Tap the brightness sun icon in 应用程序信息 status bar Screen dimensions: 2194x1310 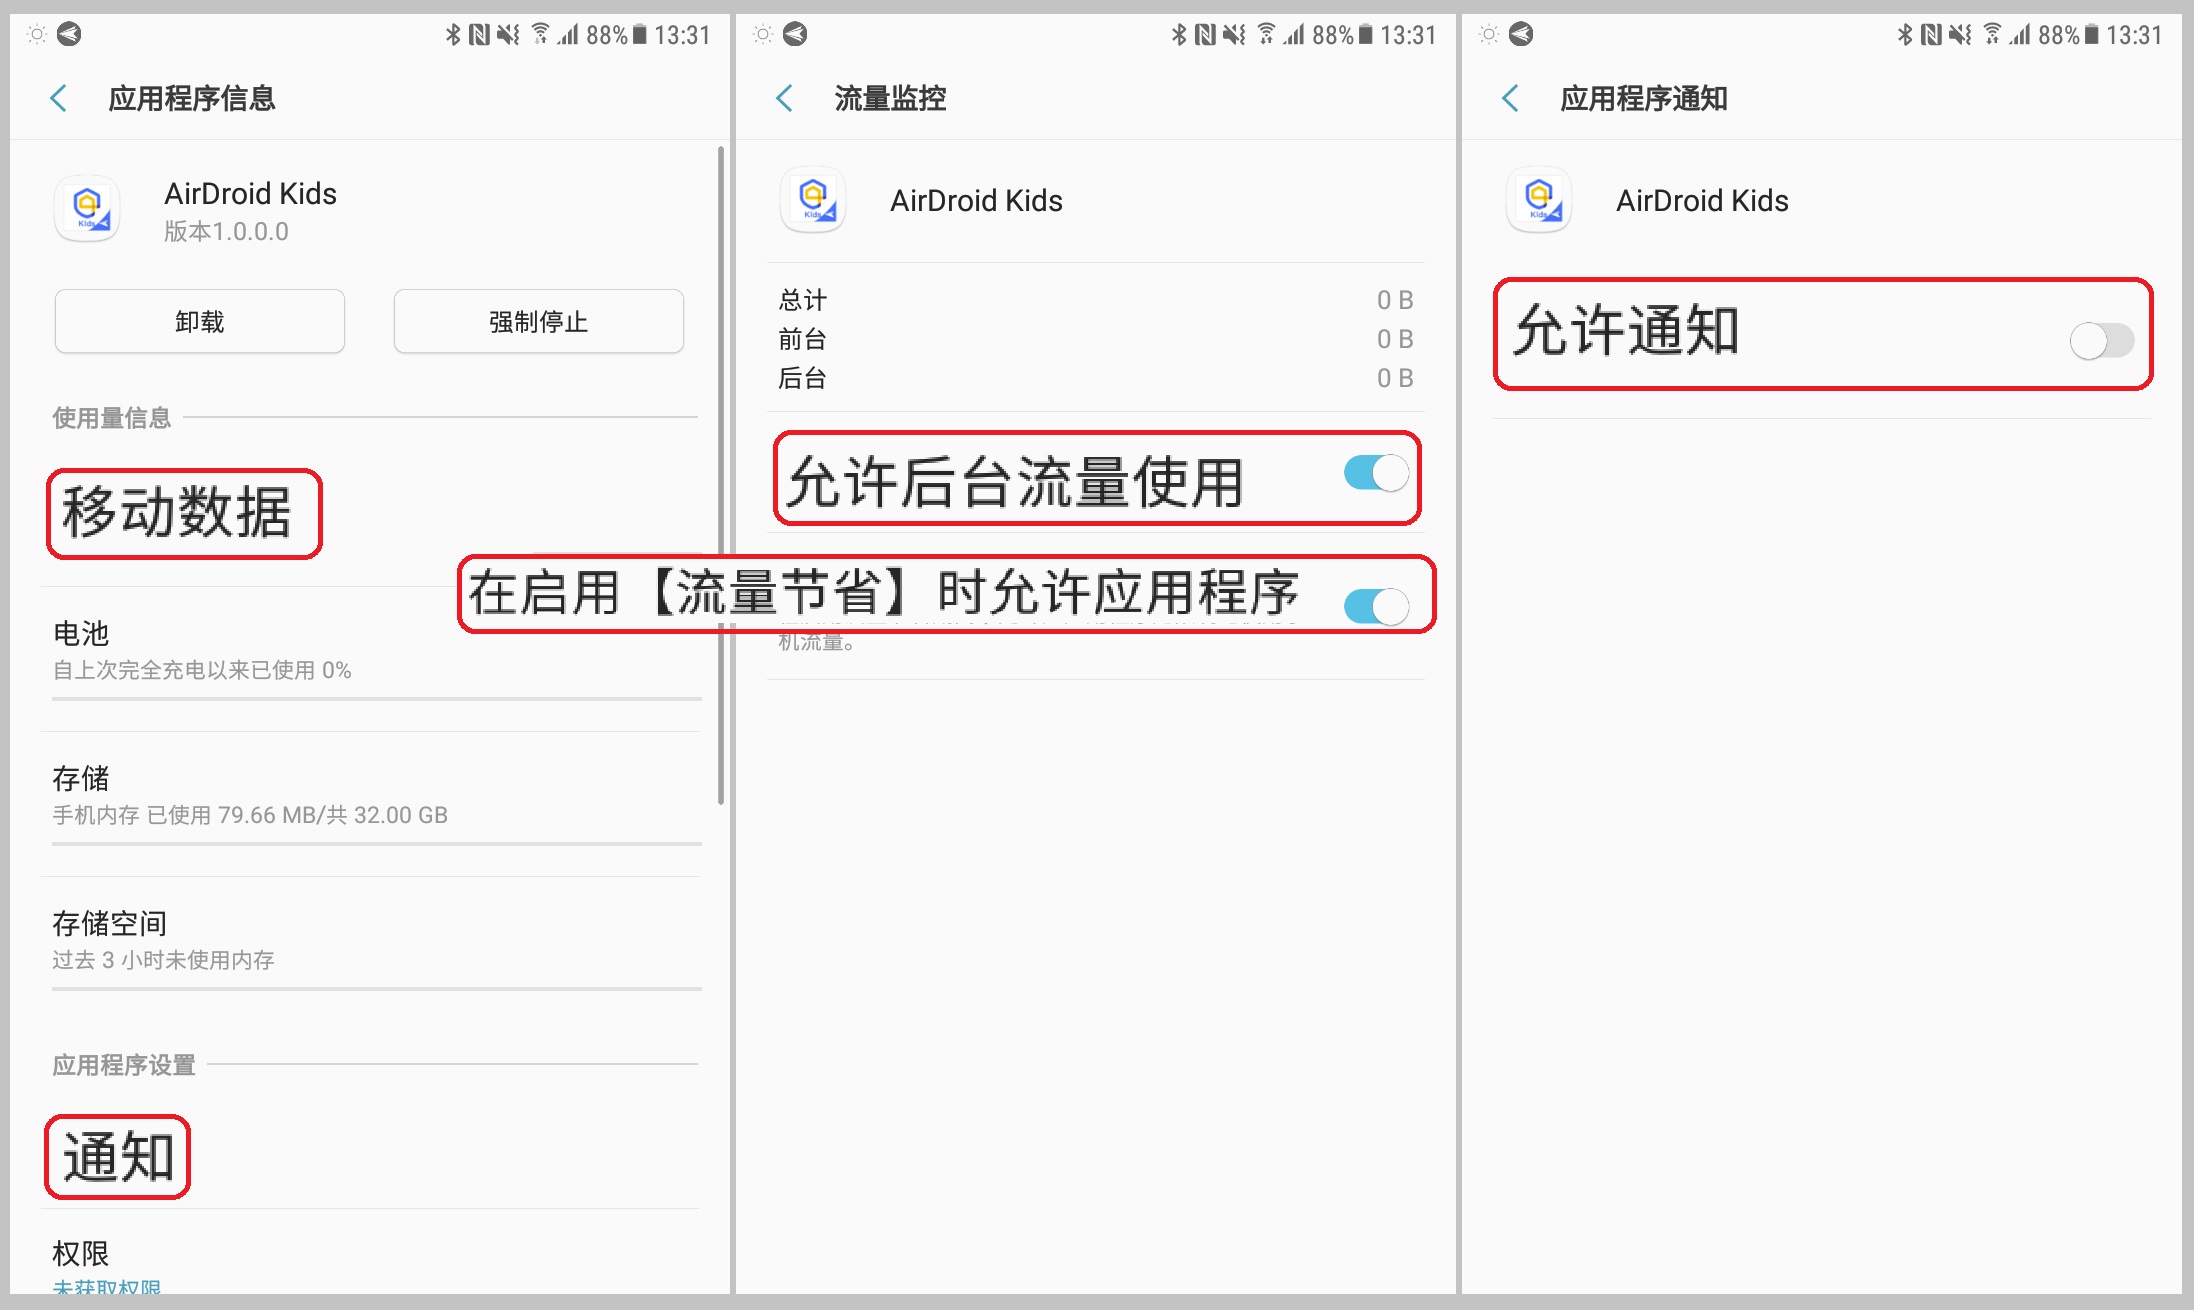(x=37, y=35)
